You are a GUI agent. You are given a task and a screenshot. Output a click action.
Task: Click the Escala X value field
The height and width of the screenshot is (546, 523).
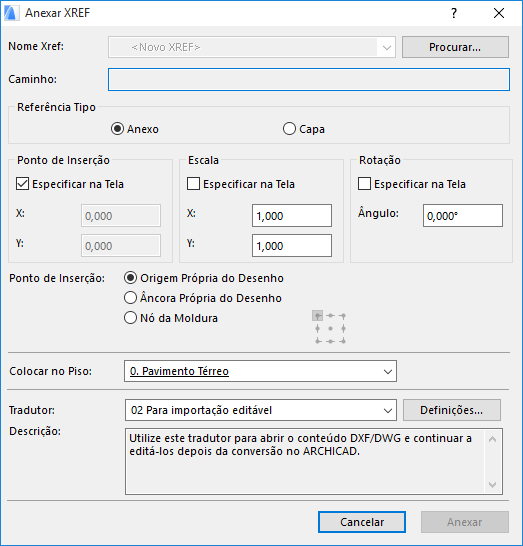(292, 216)
